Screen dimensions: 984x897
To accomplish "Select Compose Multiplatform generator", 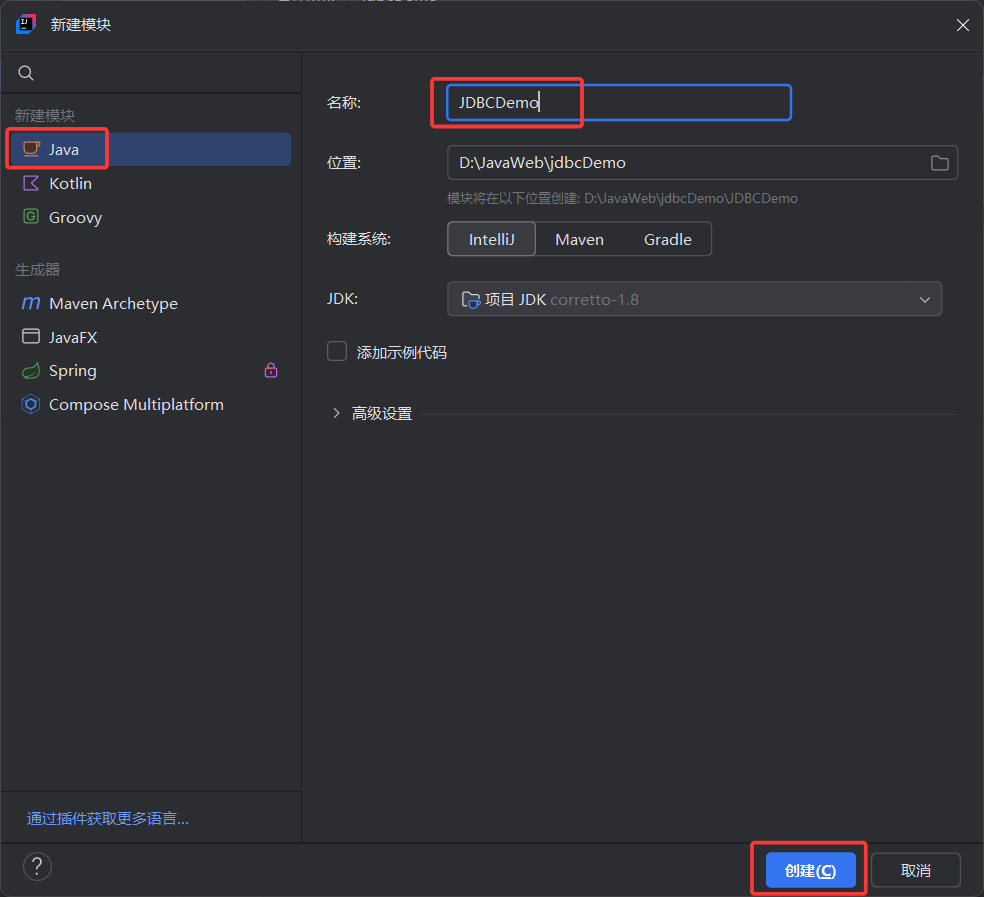I will [151, 404].
